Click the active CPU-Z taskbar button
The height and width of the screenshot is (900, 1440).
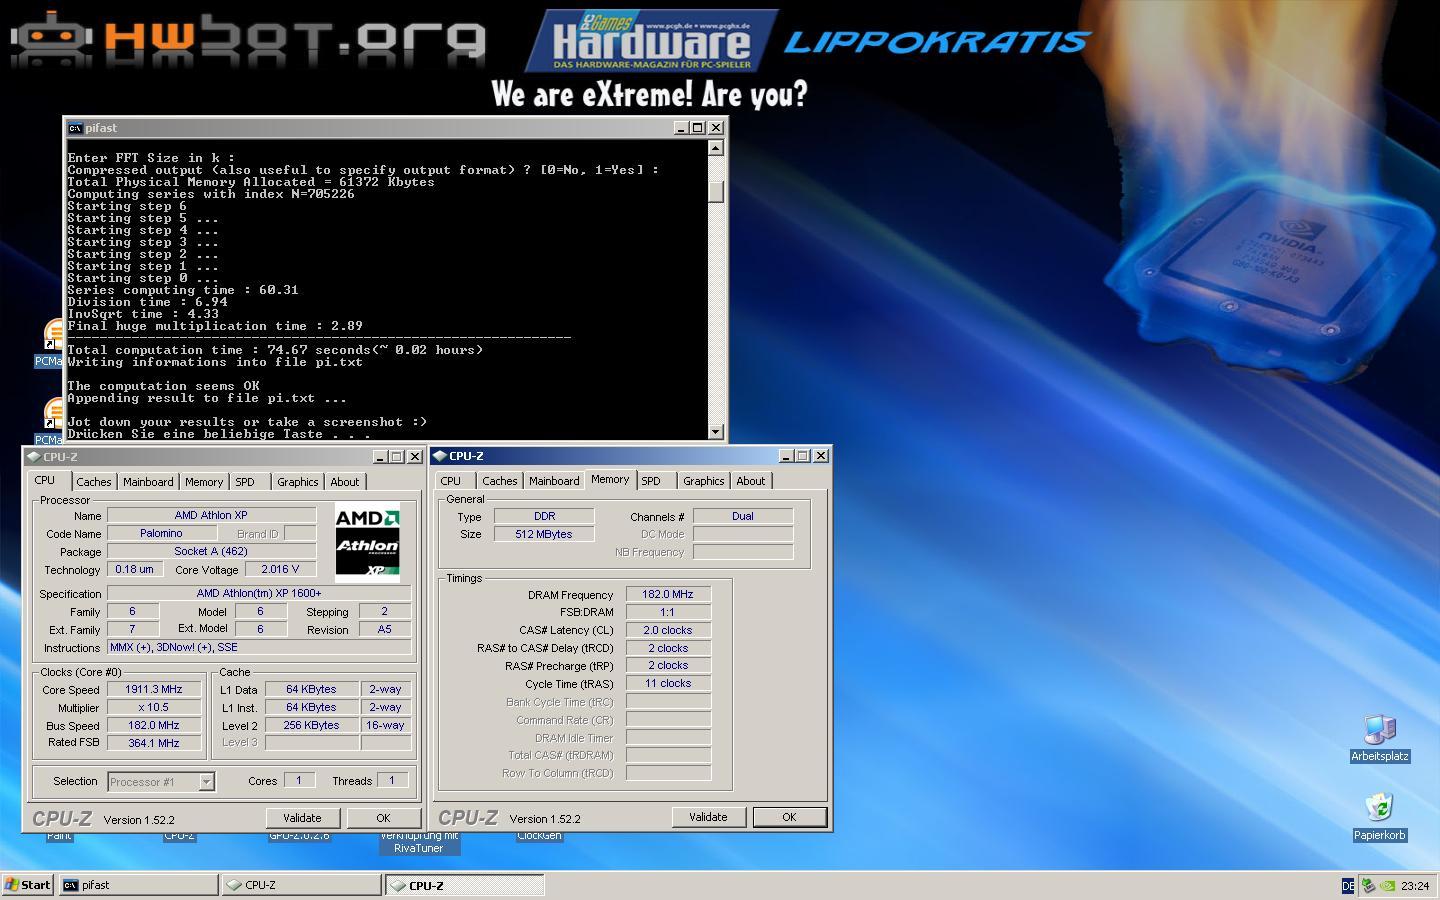tap(465, 884)
